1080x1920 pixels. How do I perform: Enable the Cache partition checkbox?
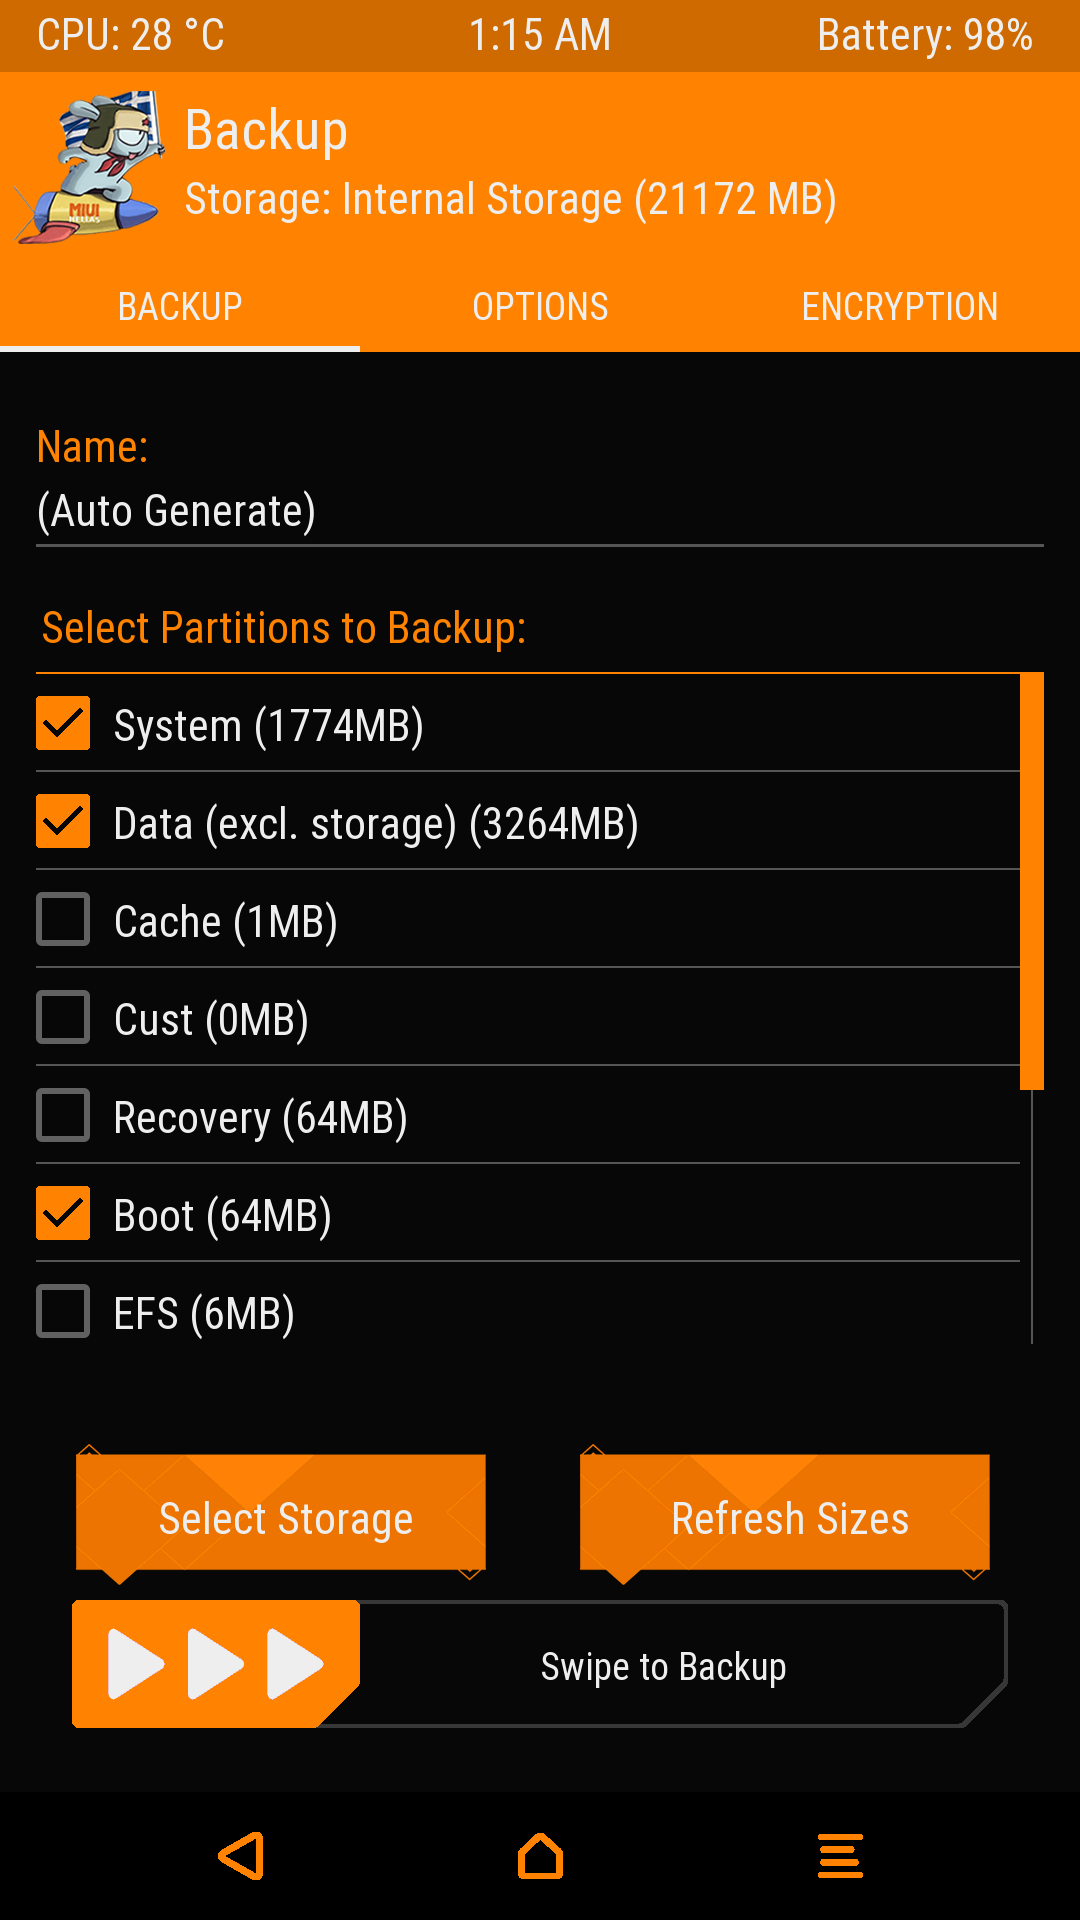[63, 919]
